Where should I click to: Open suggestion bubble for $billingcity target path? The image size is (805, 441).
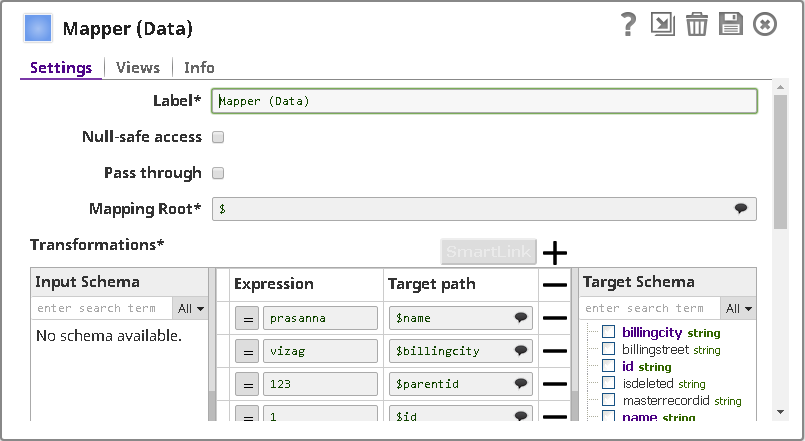click(x=521, y=351)
